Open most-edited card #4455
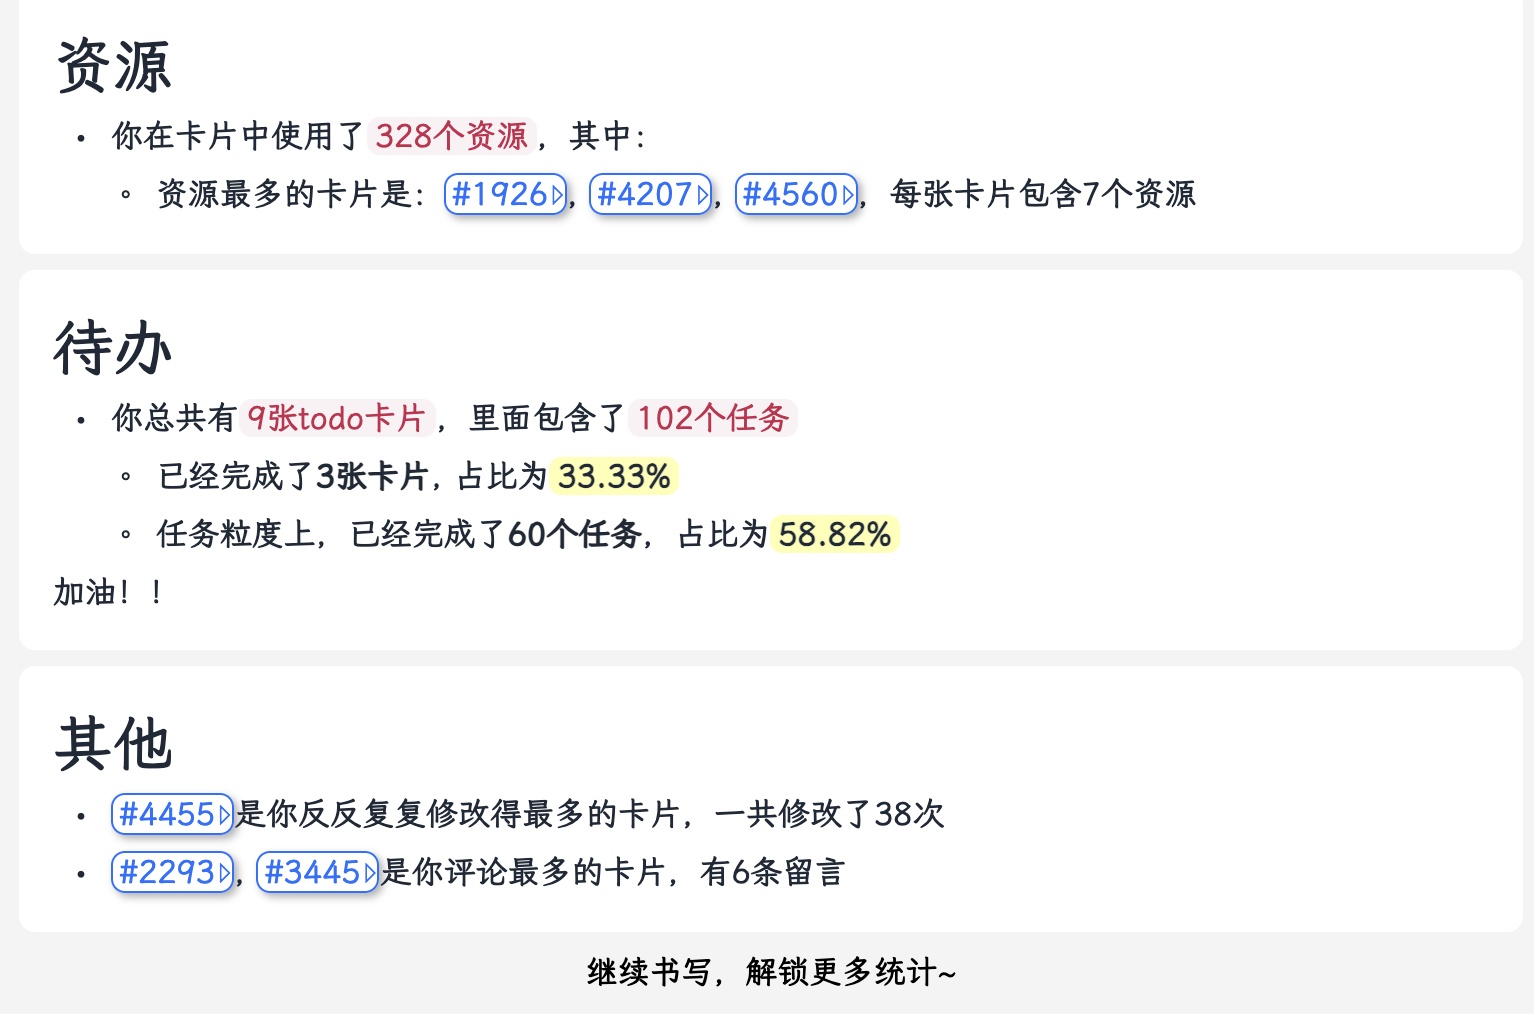The width and height of the screenshot is (1534, 1014). click(165, 814)
